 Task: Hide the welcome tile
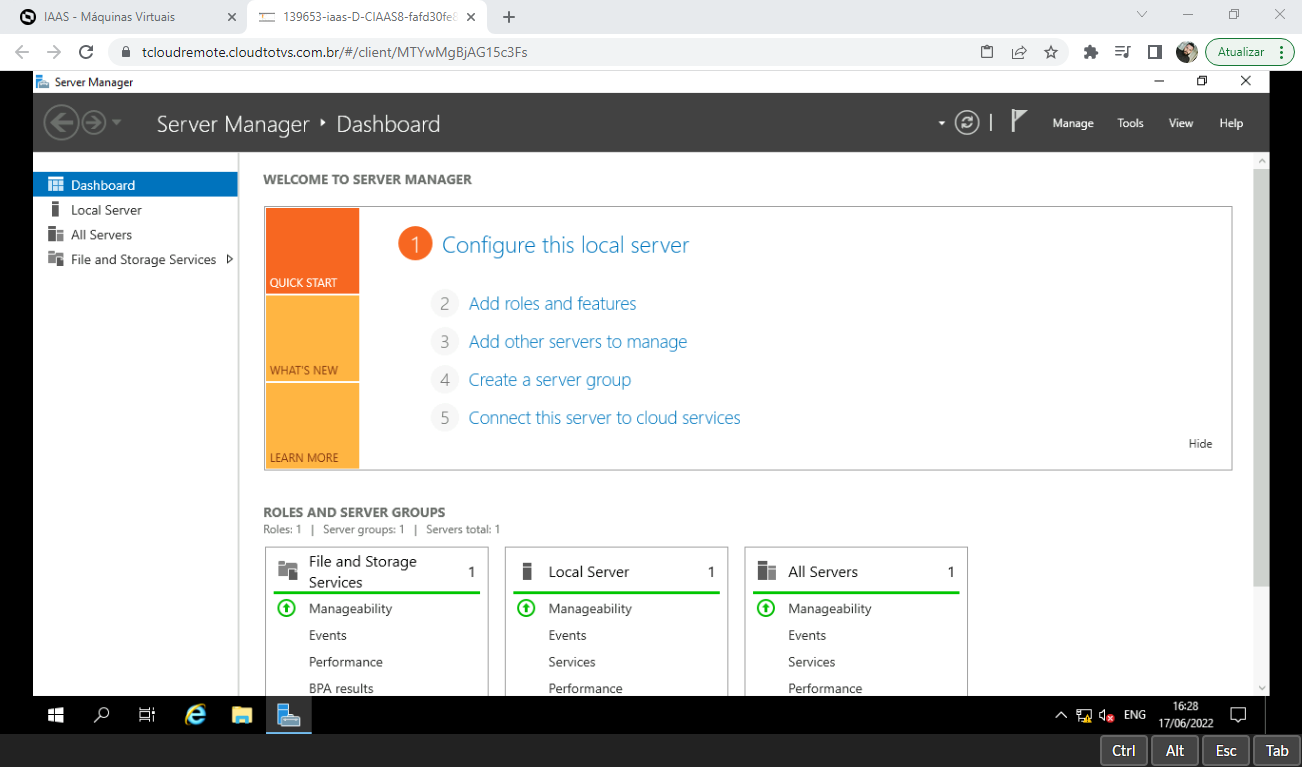[x=1200, y=444]
